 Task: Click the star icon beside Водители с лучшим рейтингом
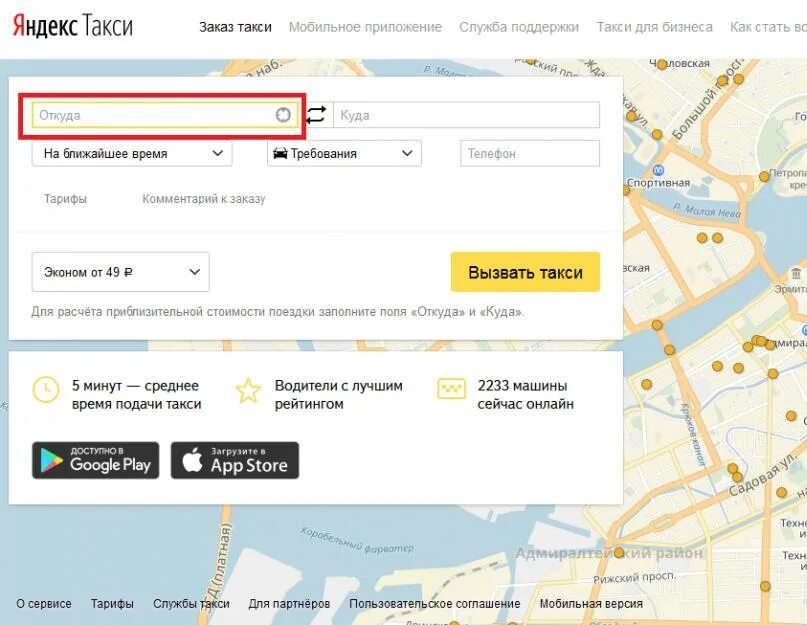tap(248, 390)
